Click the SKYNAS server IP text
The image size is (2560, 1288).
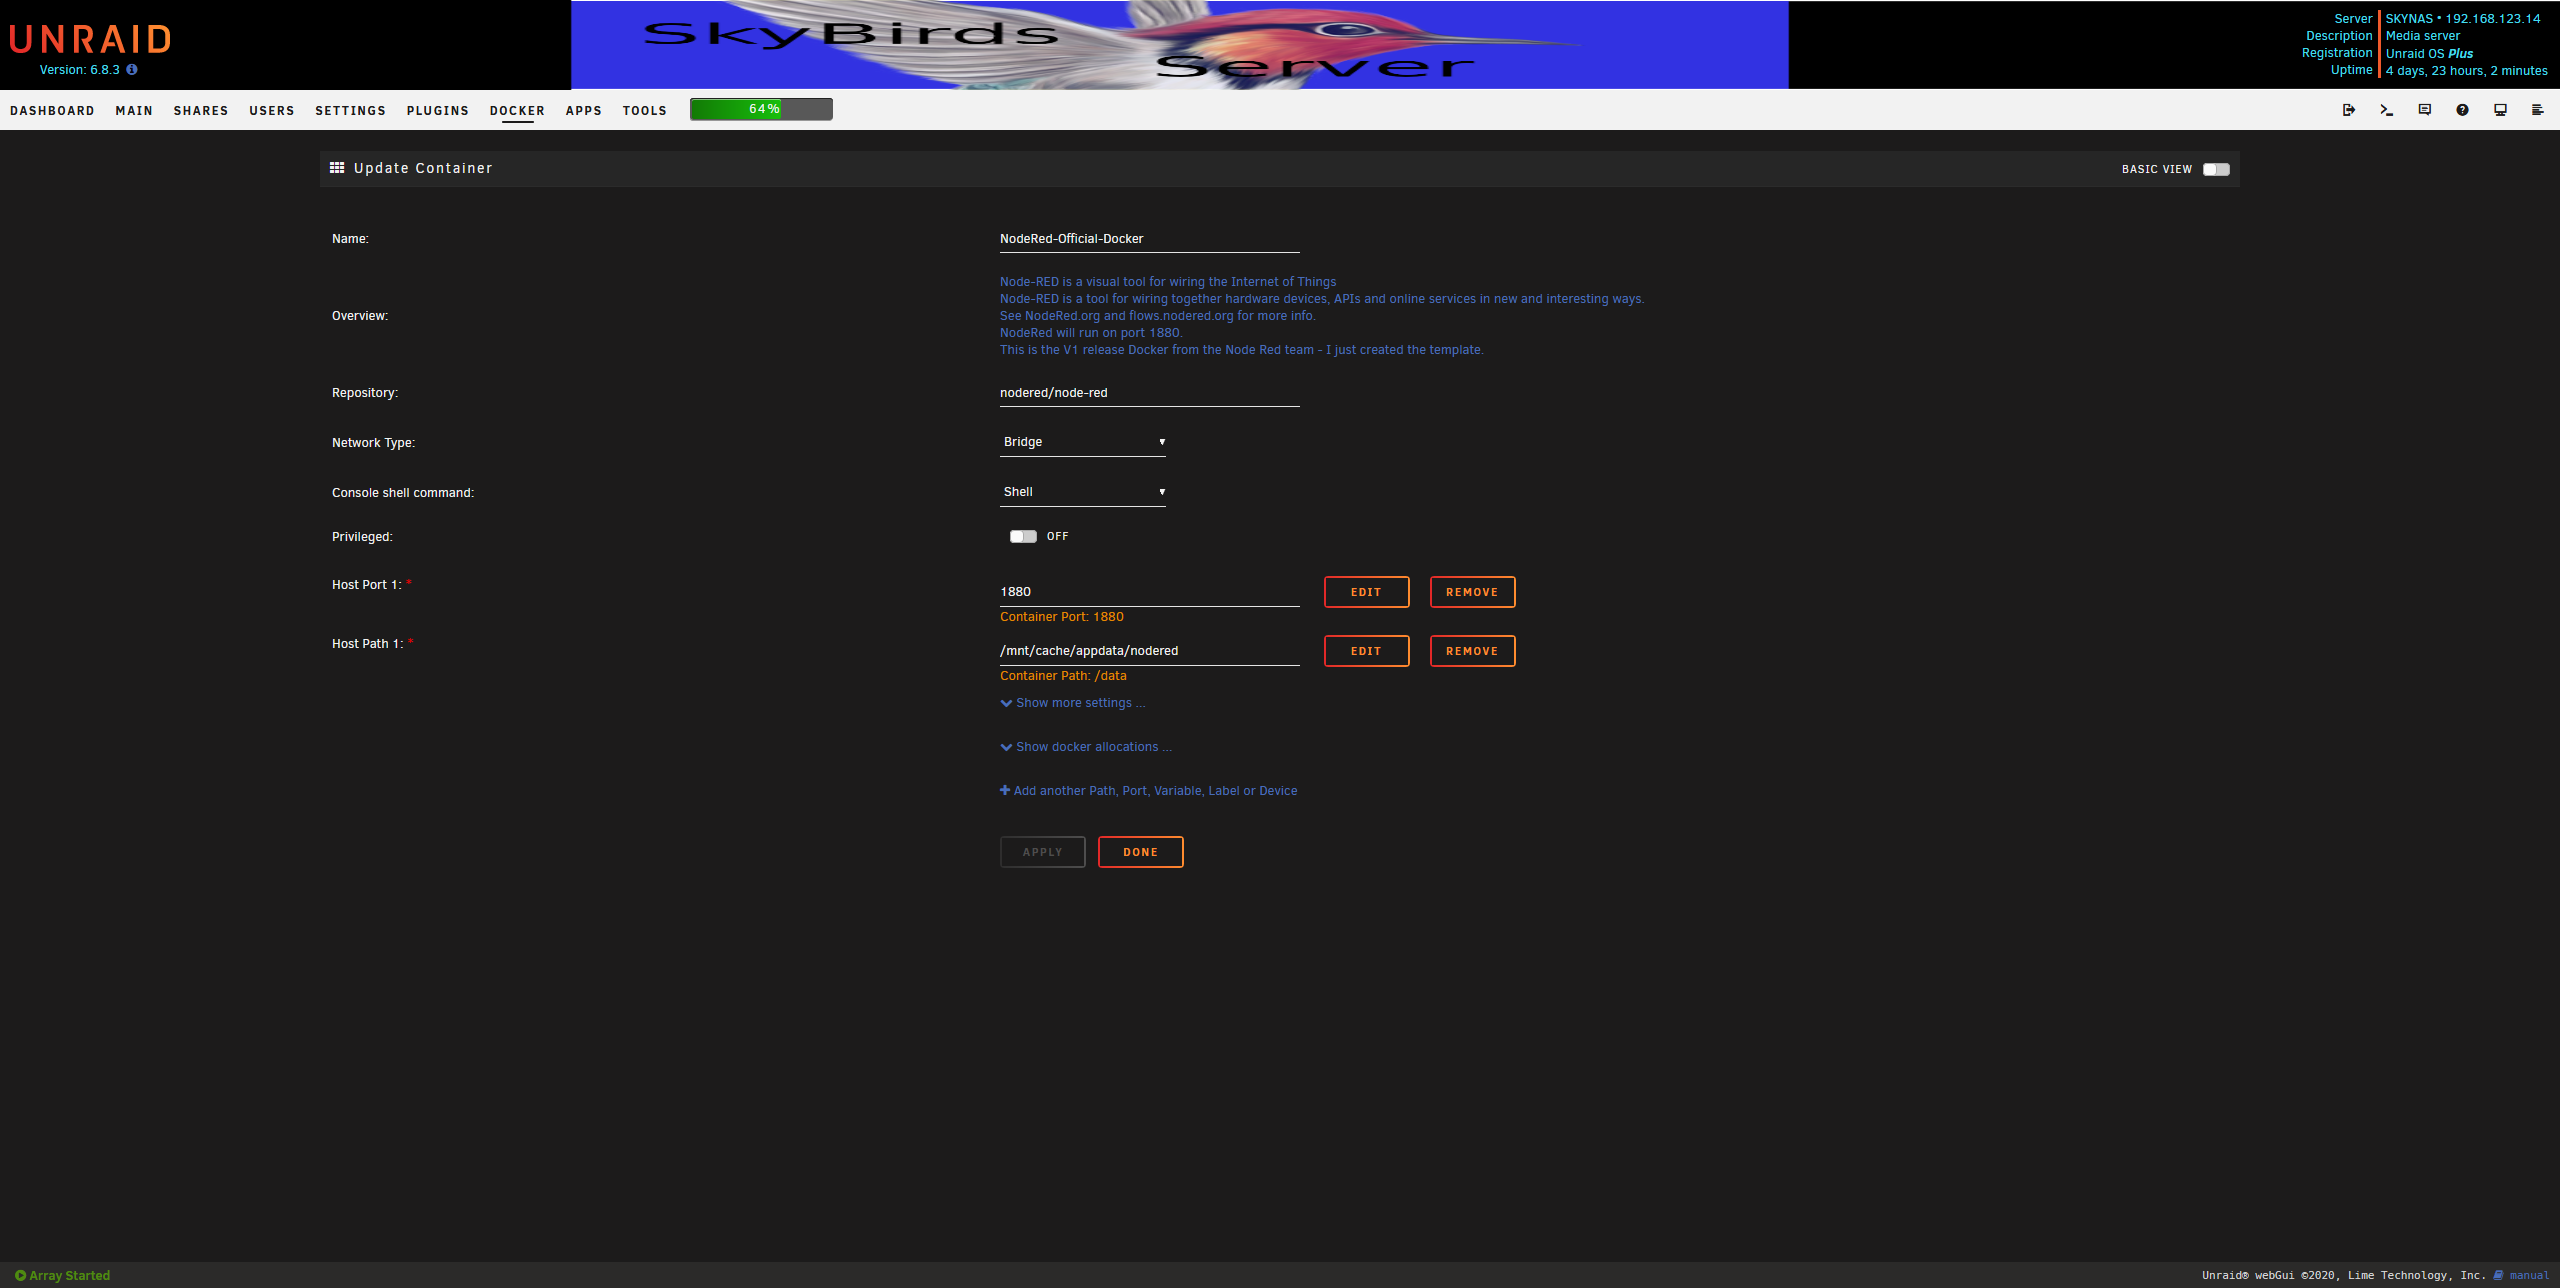(2463, 19)
